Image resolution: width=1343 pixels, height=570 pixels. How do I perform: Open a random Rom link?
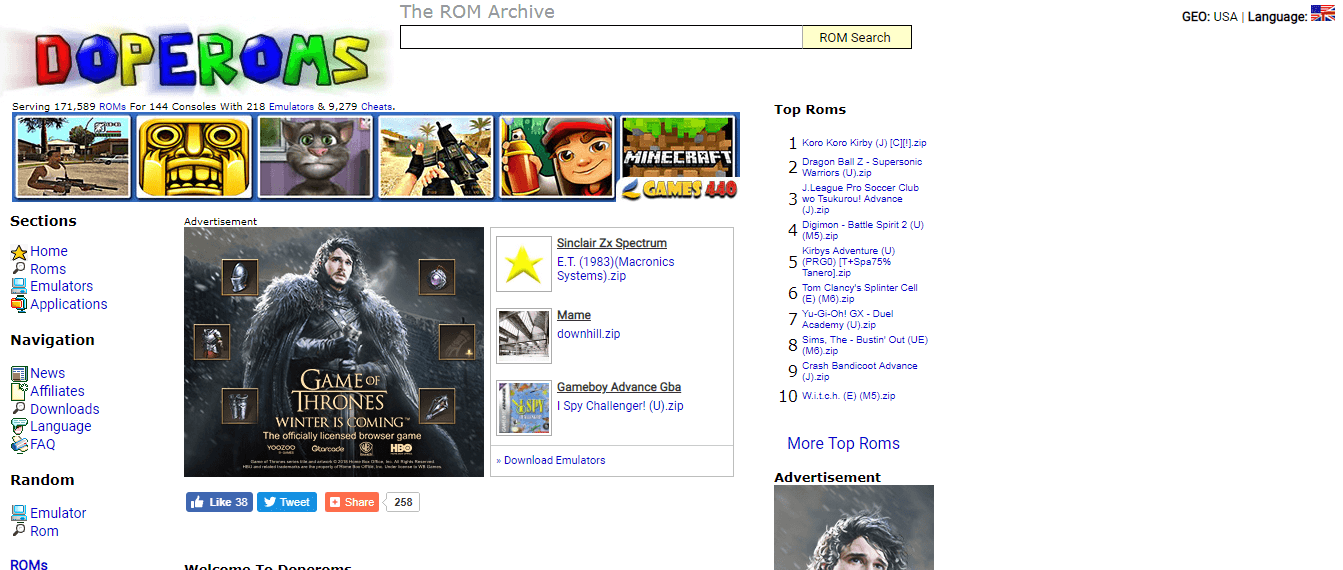[x=44, y=531]
